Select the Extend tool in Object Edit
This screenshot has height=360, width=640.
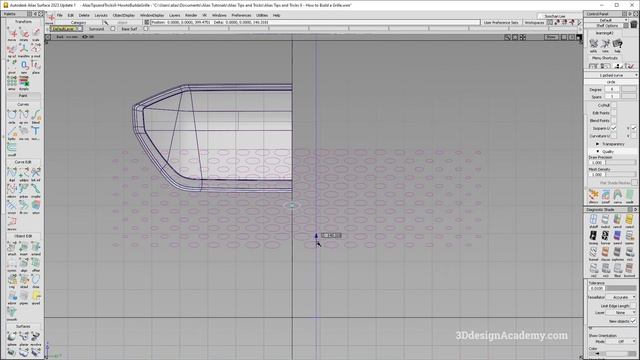36,247
